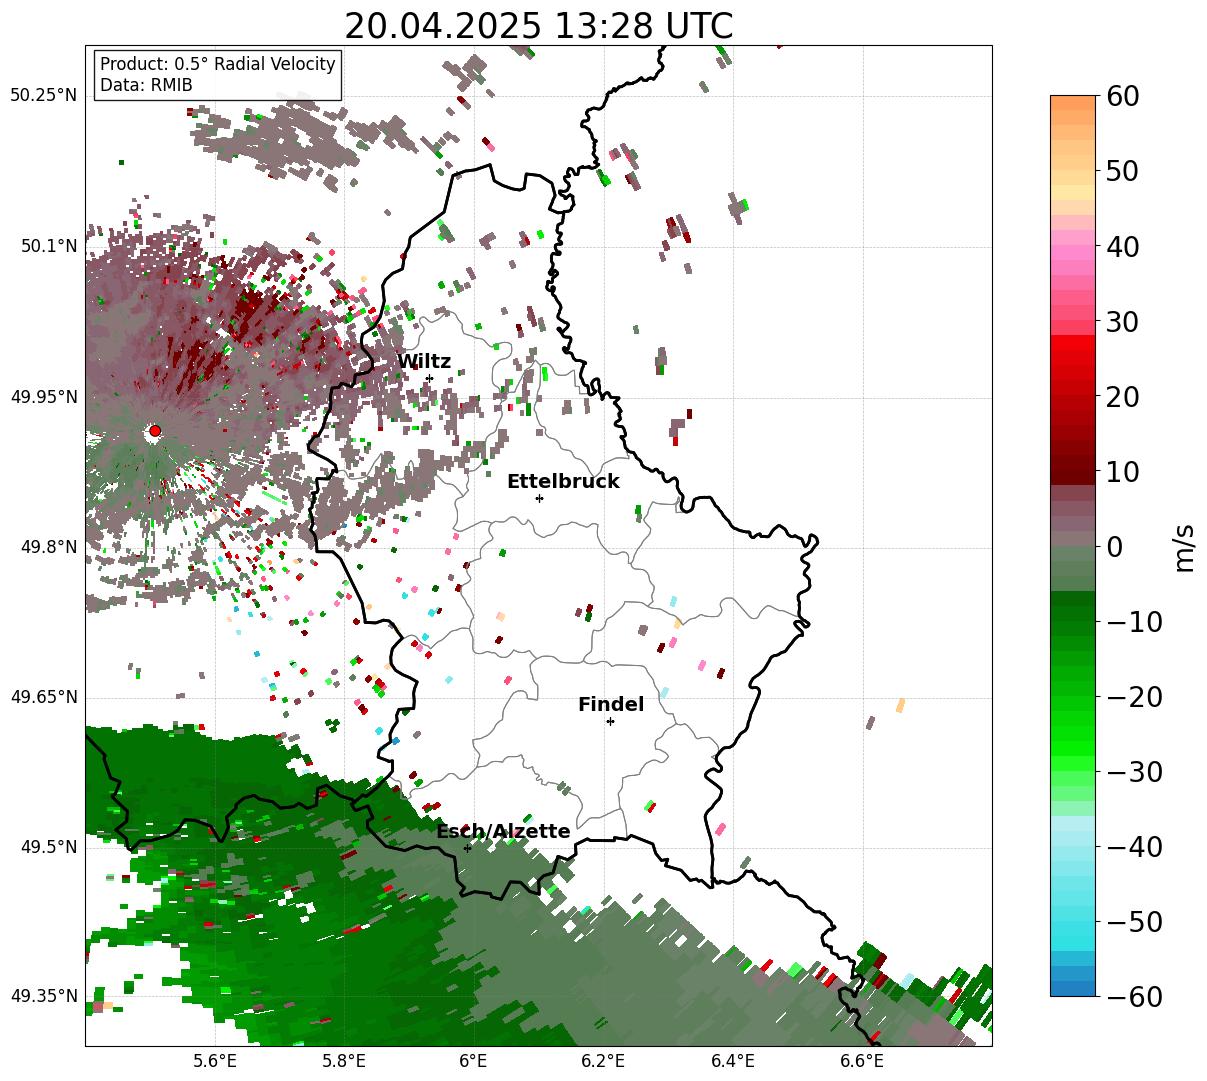The image size is (1207, 1081).
Task: Pick the cyan −50 m/s colorbar band
Action: point(1073,921)
